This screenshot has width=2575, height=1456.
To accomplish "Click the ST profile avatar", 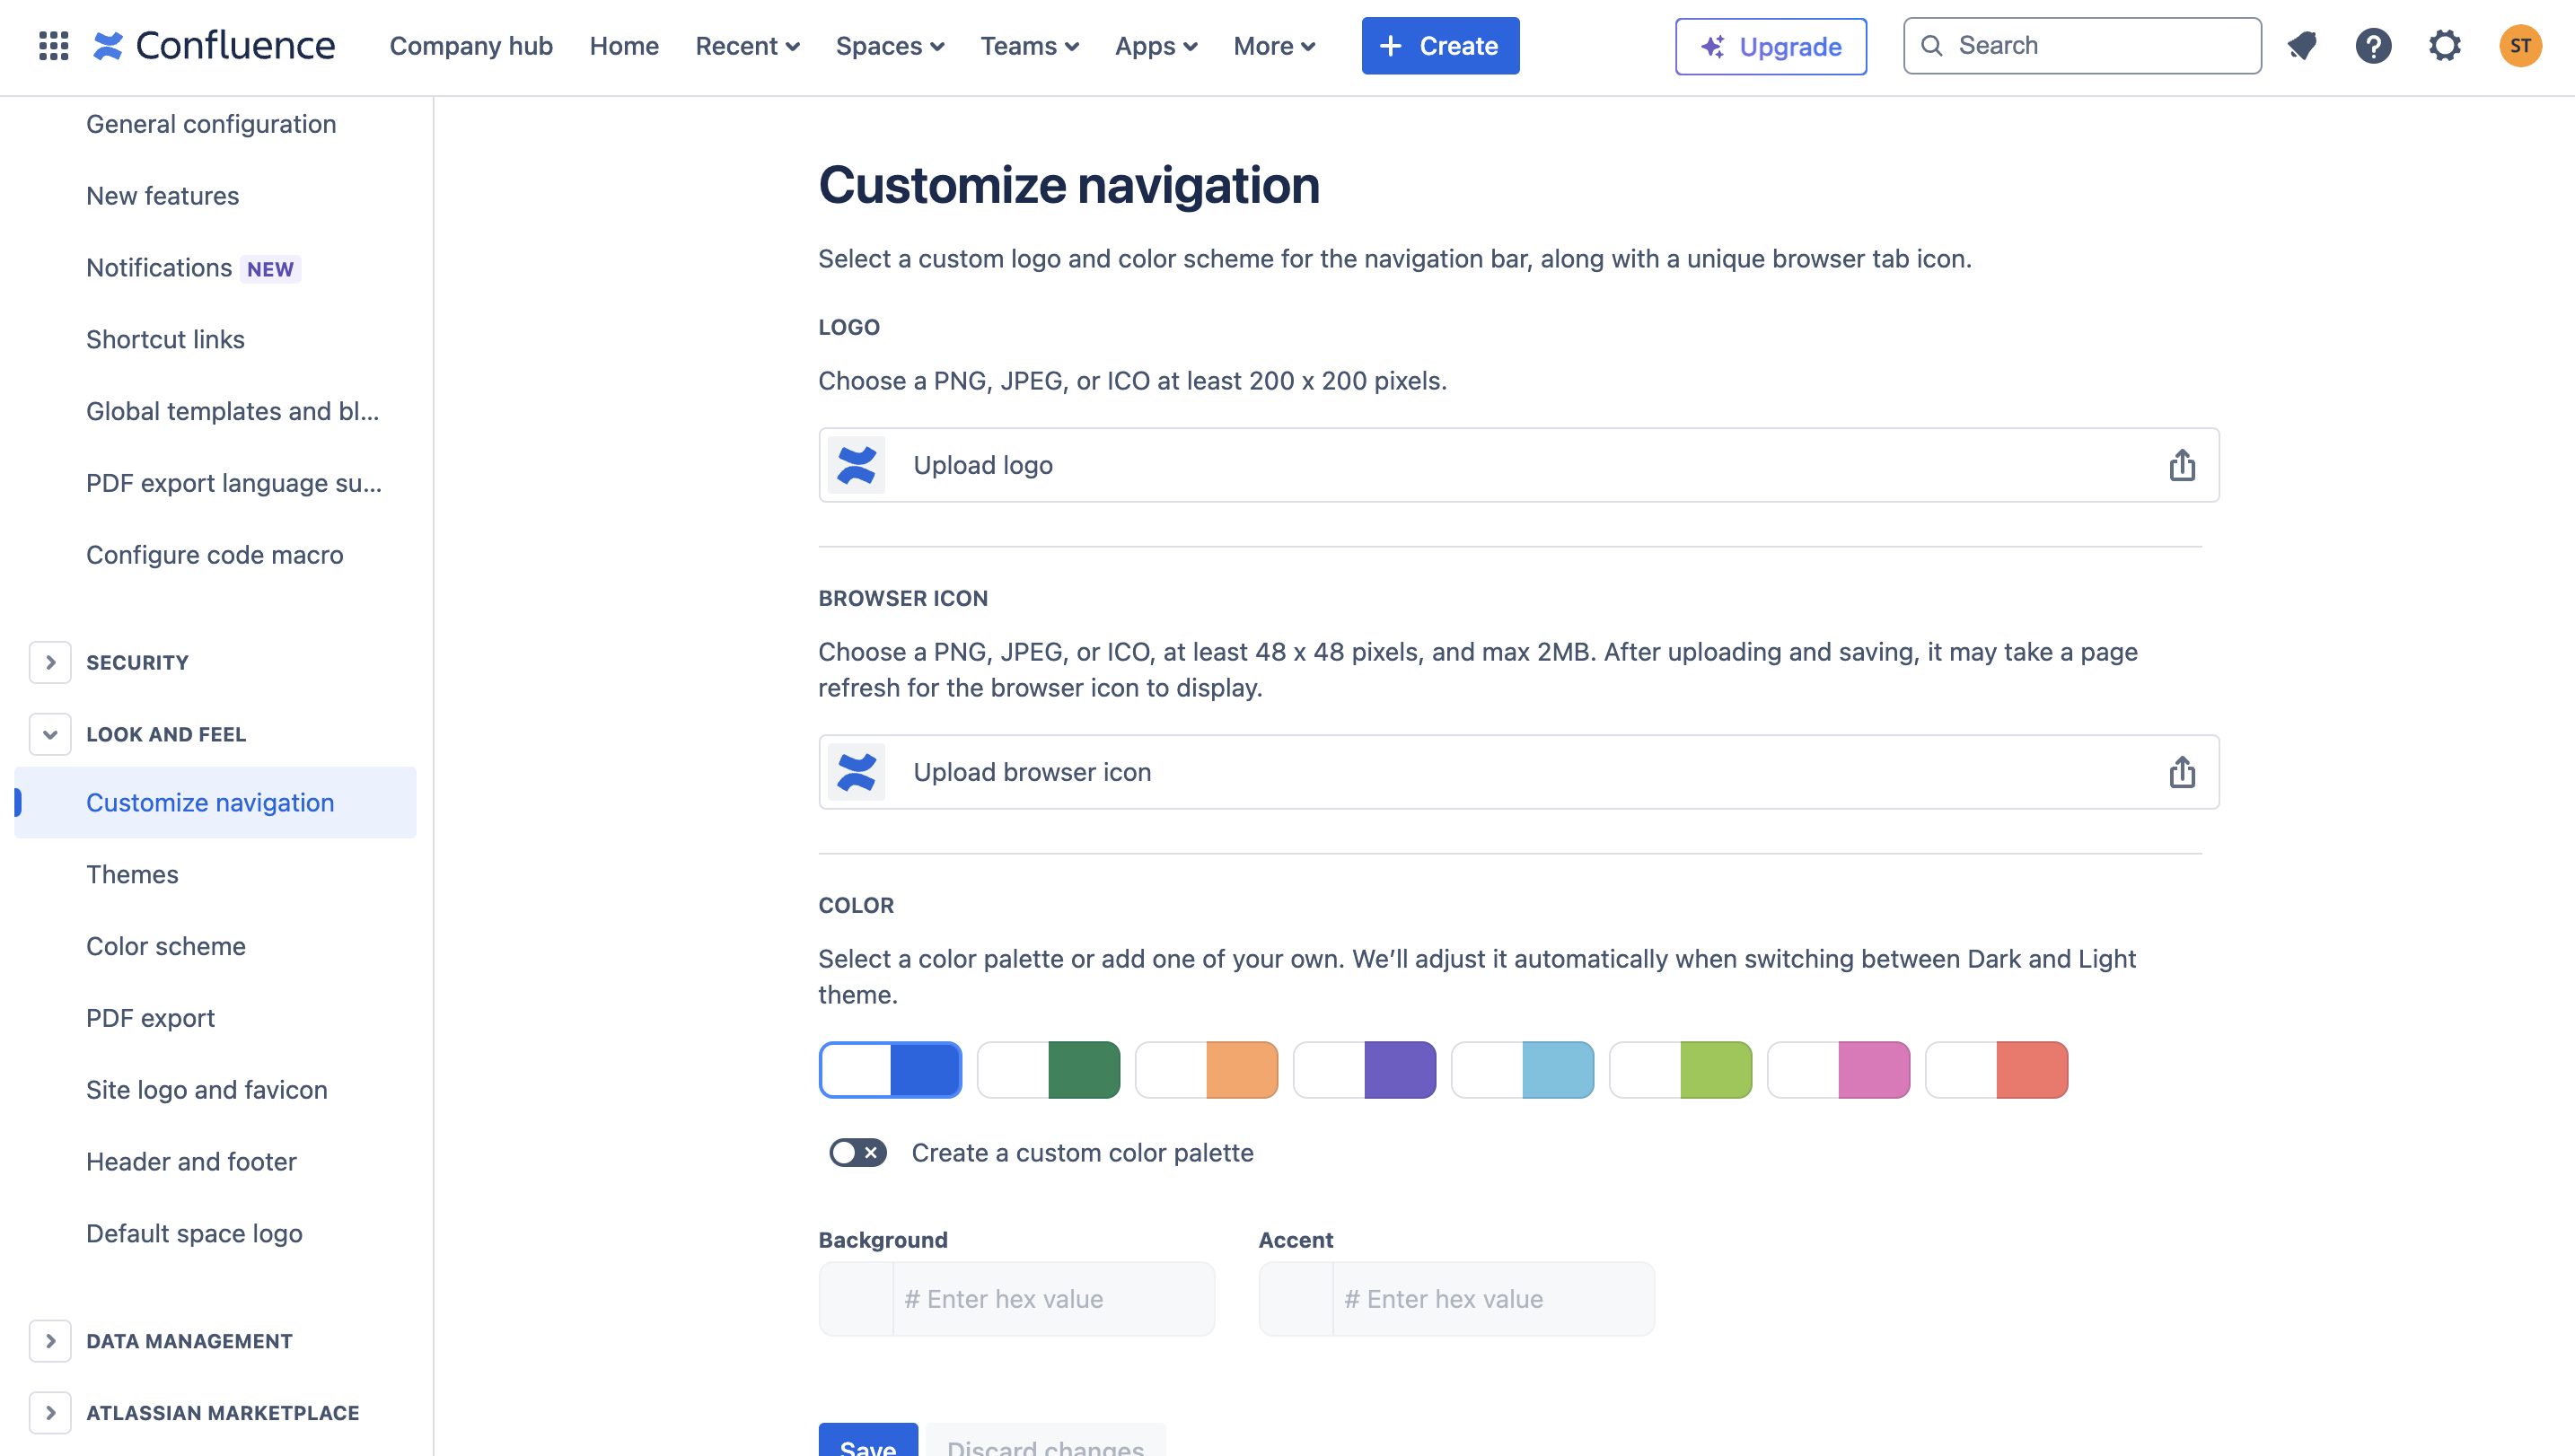I will pos(2519,46).
